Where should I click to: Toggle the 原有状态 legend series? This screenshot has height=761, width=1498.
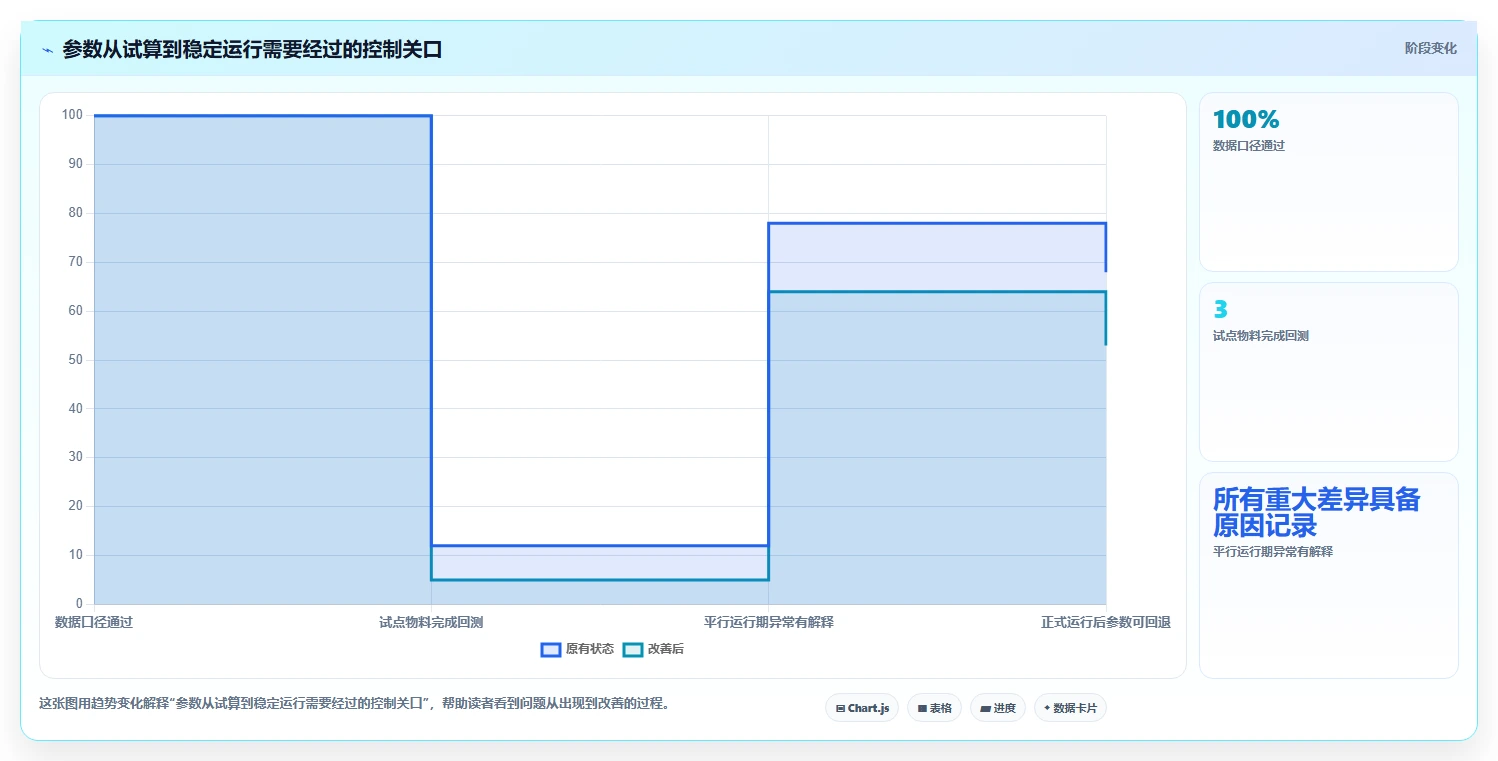[x=577, y=649]
